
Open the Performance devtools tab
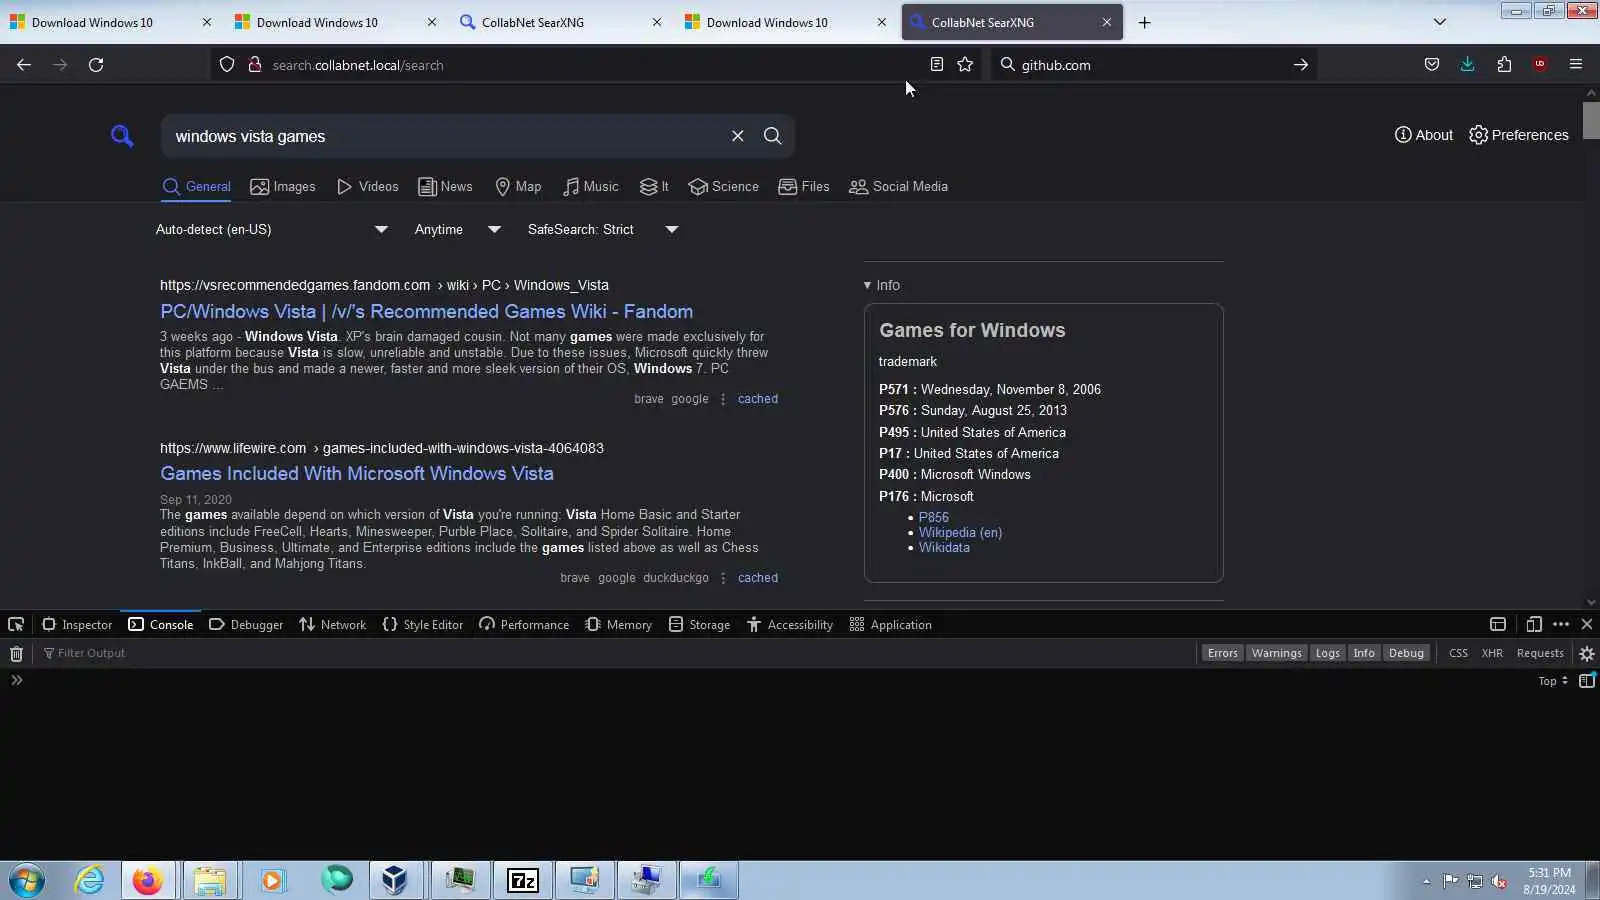point(524,625)
